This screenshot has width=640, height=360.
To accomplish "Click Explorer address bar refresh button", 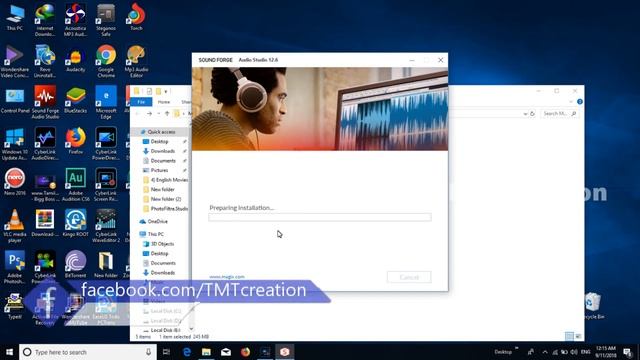I will pos(532,113).
